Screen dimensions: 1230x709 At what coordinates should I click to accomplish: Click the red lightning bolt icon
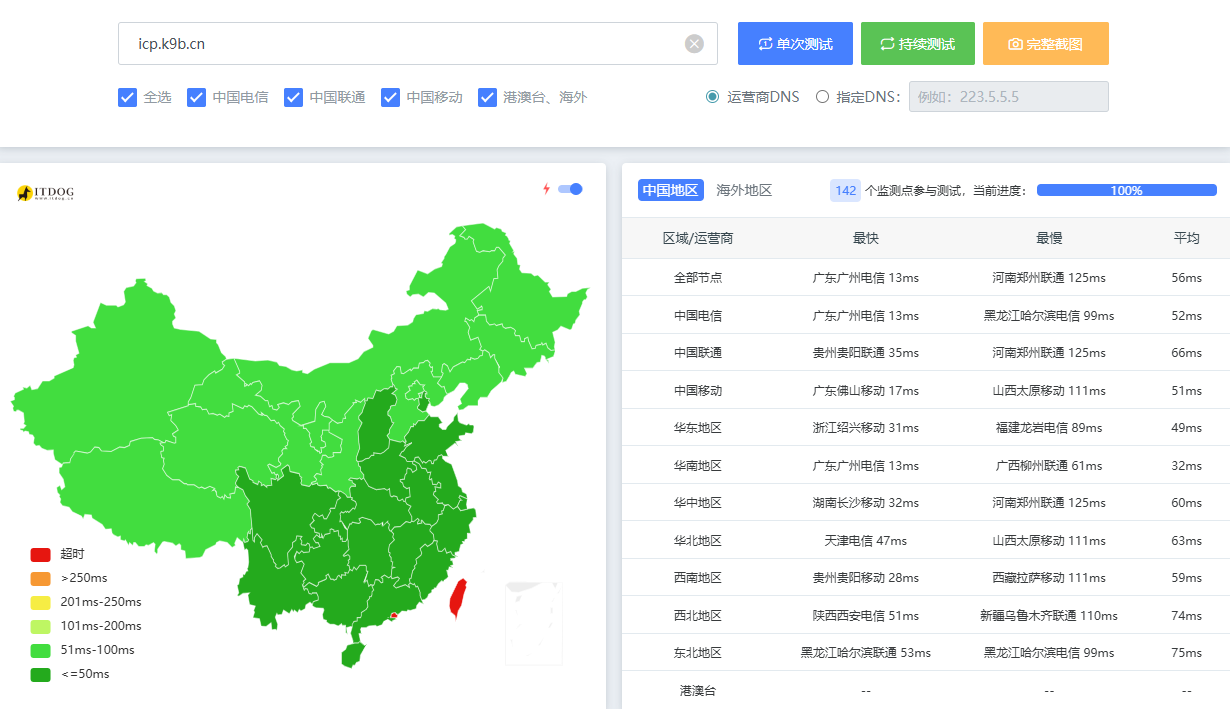coord(546,189)
